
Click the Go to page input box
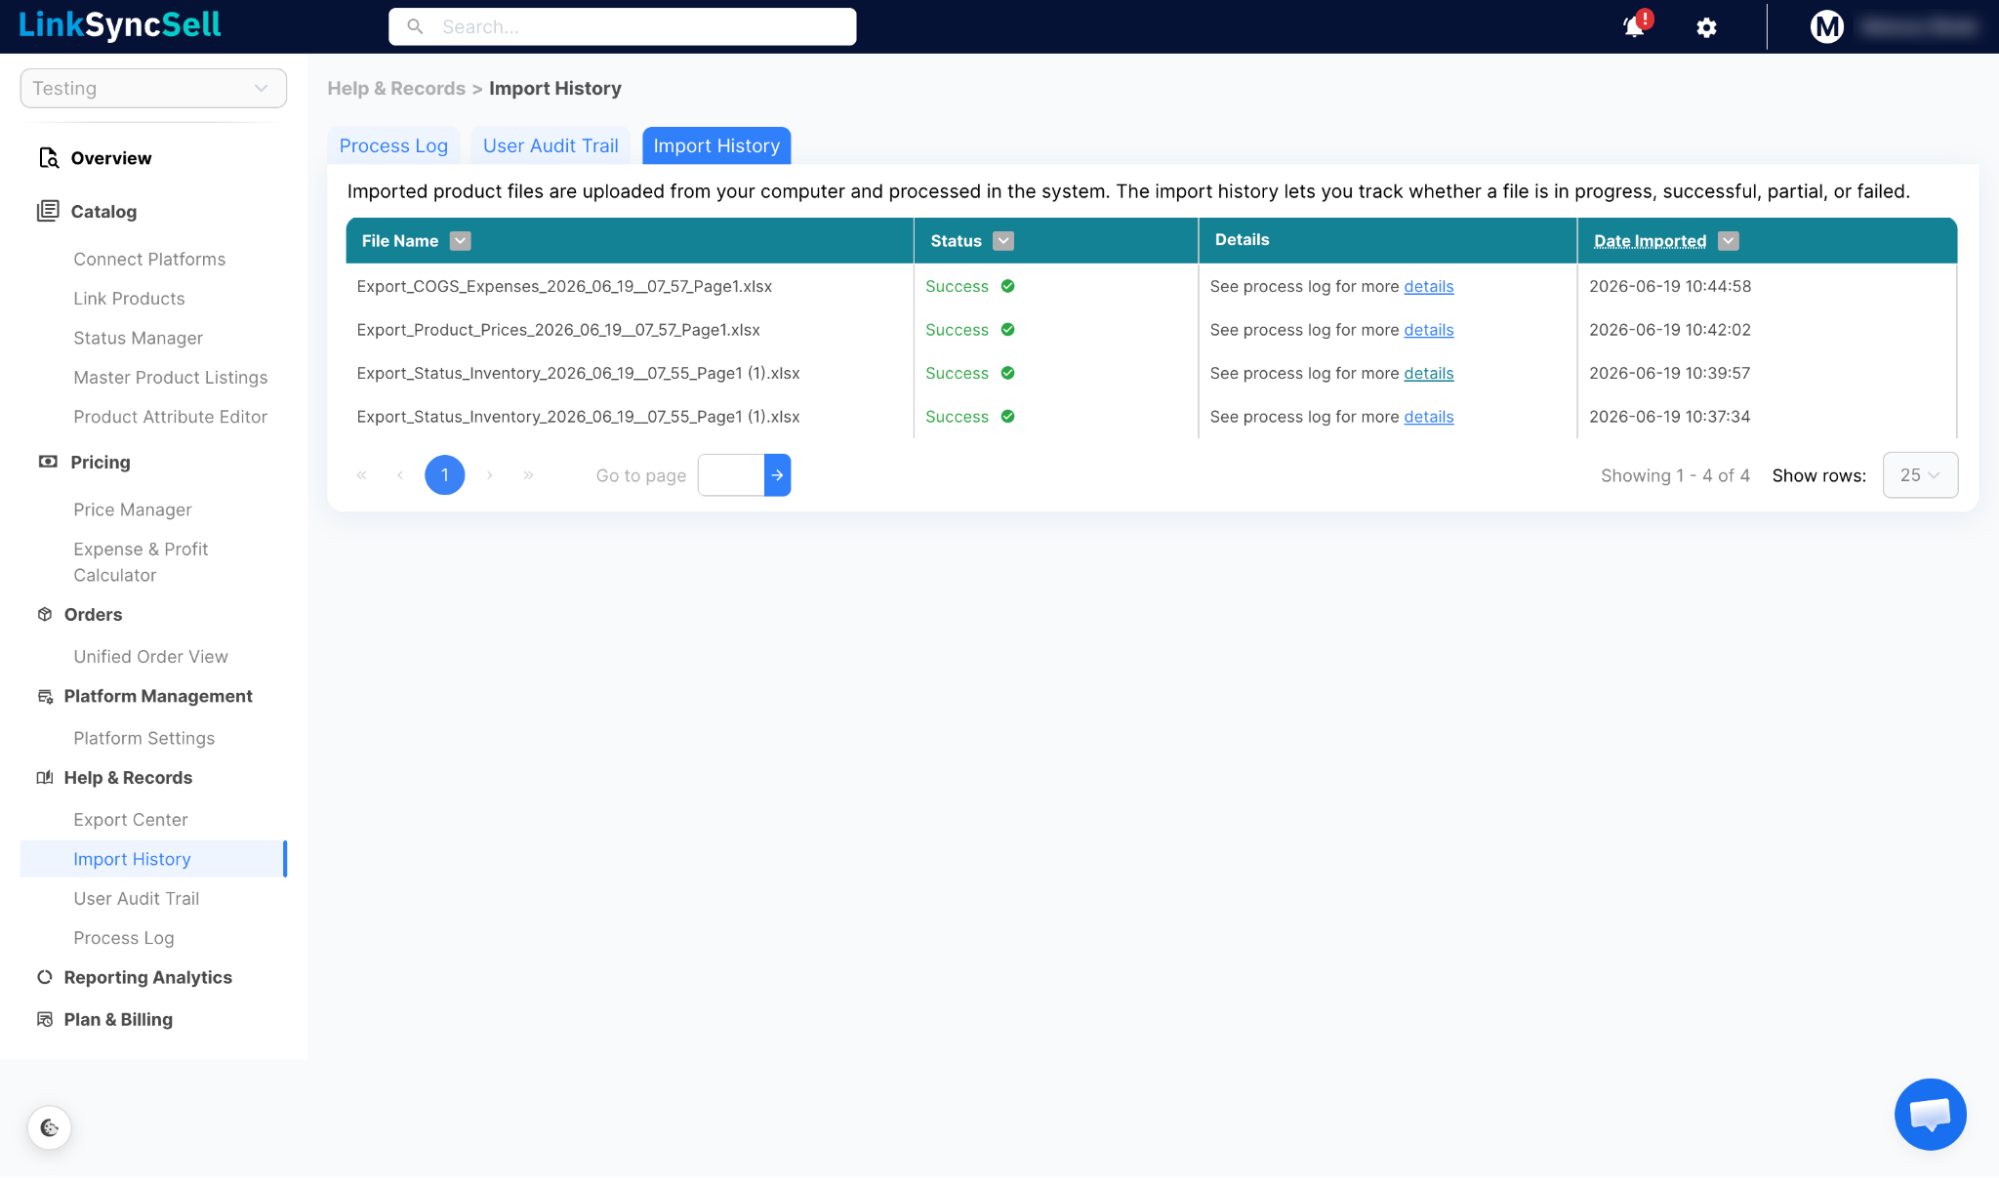(731, 475)
